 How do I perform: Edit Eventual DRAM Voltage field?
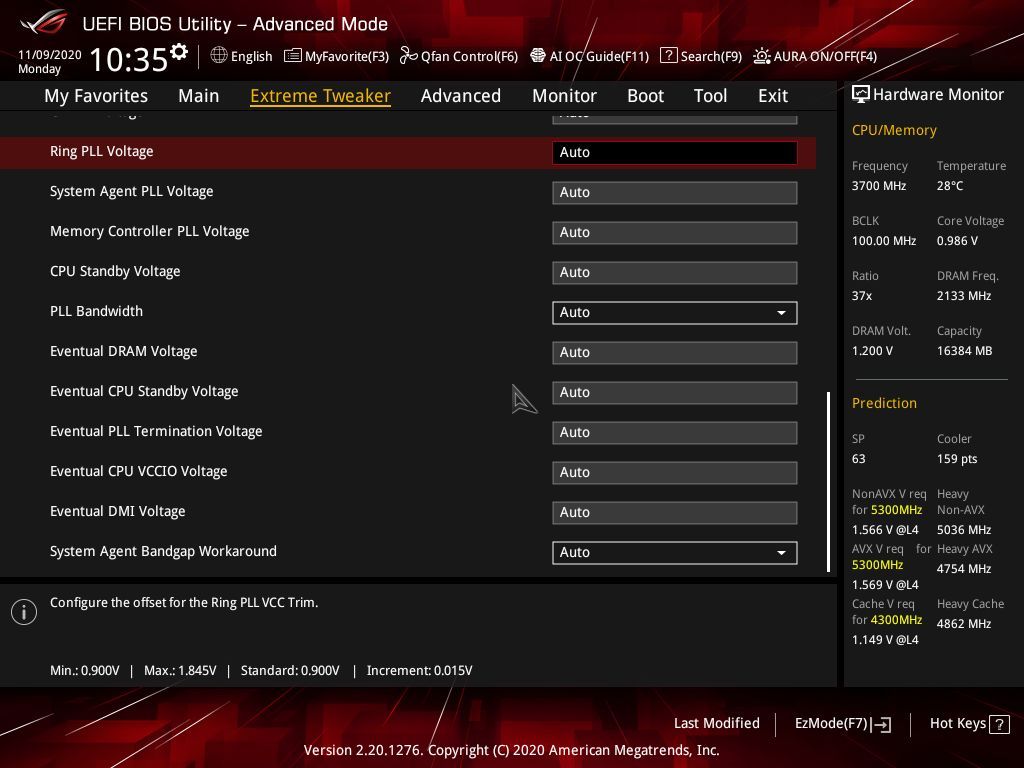click(x=675, y=353)
